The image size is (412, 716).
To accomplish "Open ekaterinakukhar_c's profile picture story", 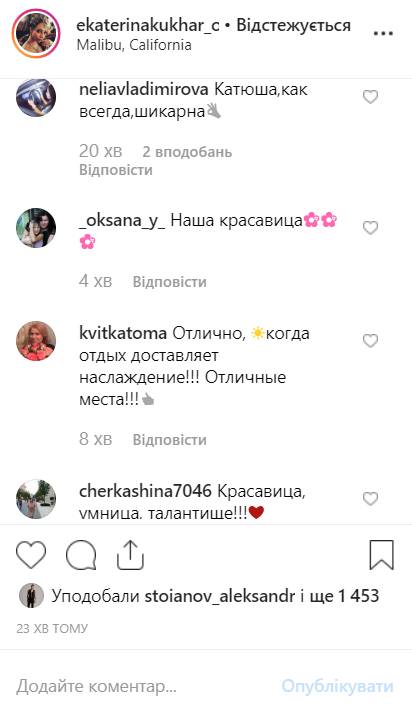I will click(x=36, y=33).
